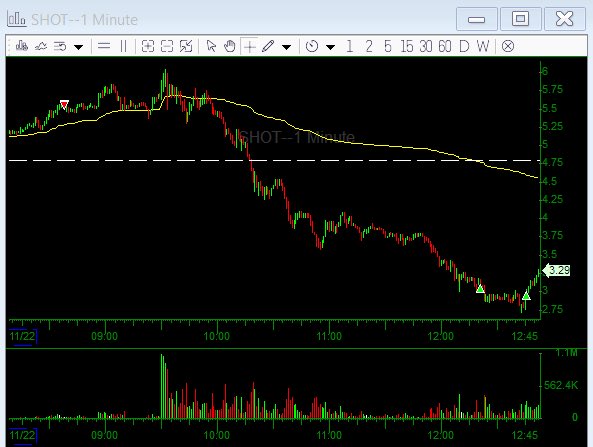This screenshot has height=447, width=593.
Task: Click the 12:45 label on price time axis
Action: (525, 336)
